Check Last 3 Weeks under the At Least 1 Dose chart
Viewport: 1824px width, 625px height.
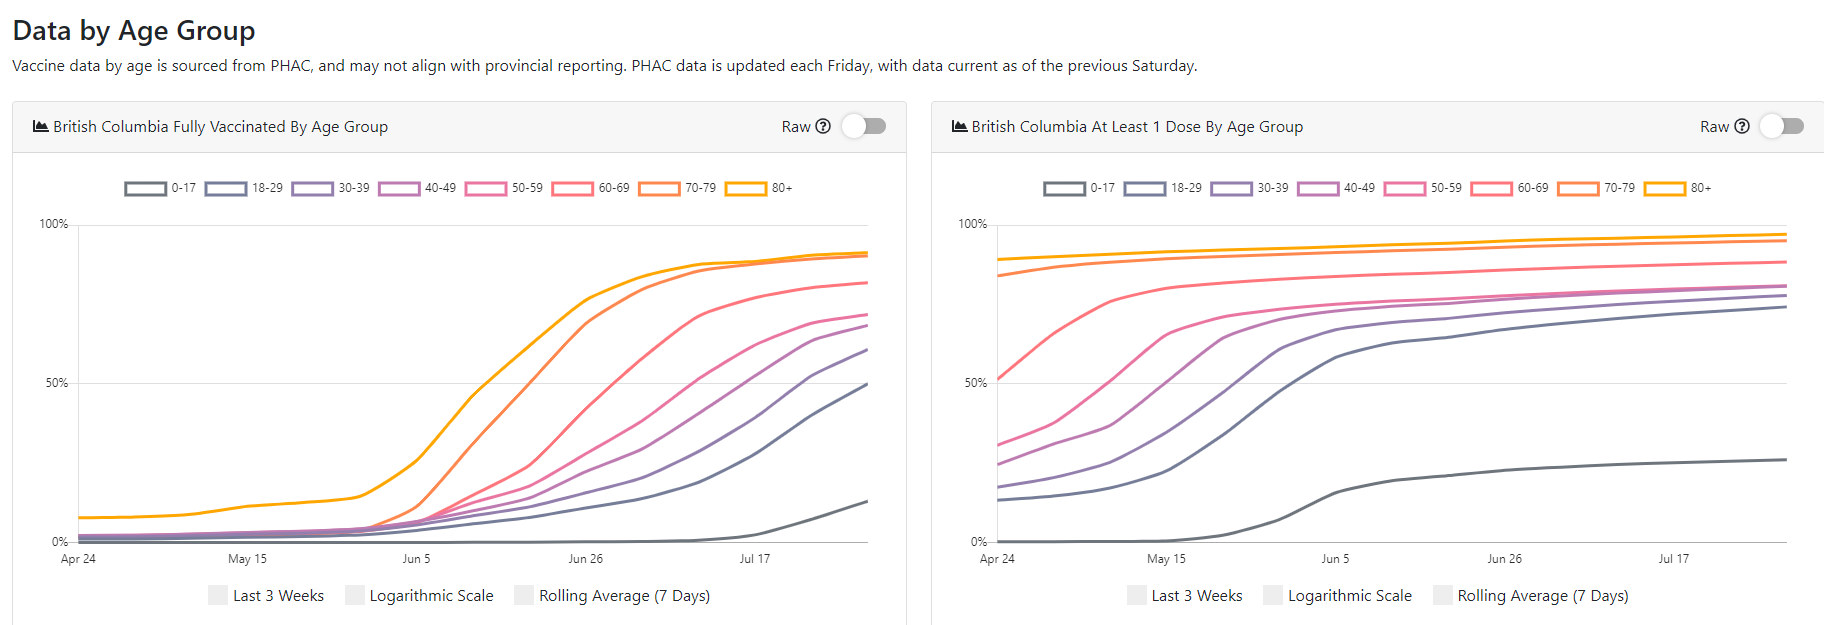point(1137,595)
